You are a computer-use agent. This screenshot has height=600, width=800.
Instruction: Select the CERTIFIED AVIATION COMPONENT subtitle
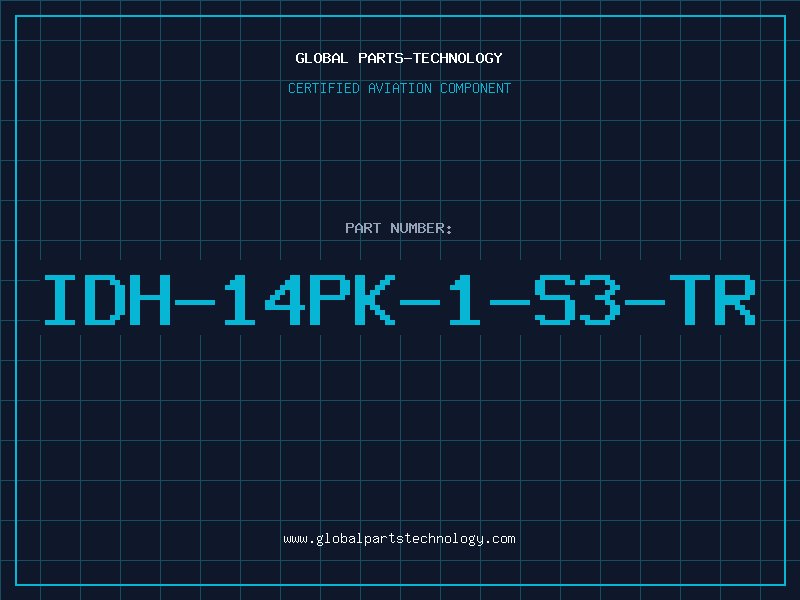(x=399, y=88)
